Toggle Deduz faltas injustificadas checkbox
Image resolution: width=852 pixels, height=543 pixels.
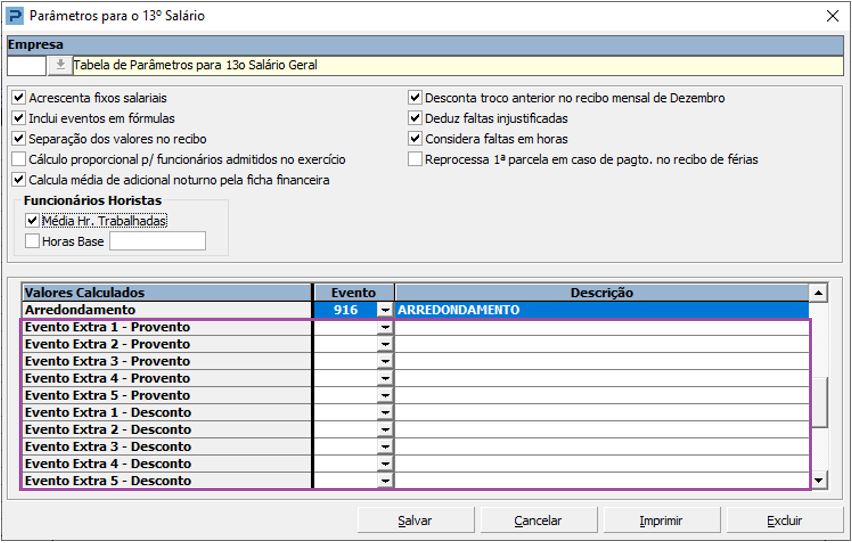(415, 119)
